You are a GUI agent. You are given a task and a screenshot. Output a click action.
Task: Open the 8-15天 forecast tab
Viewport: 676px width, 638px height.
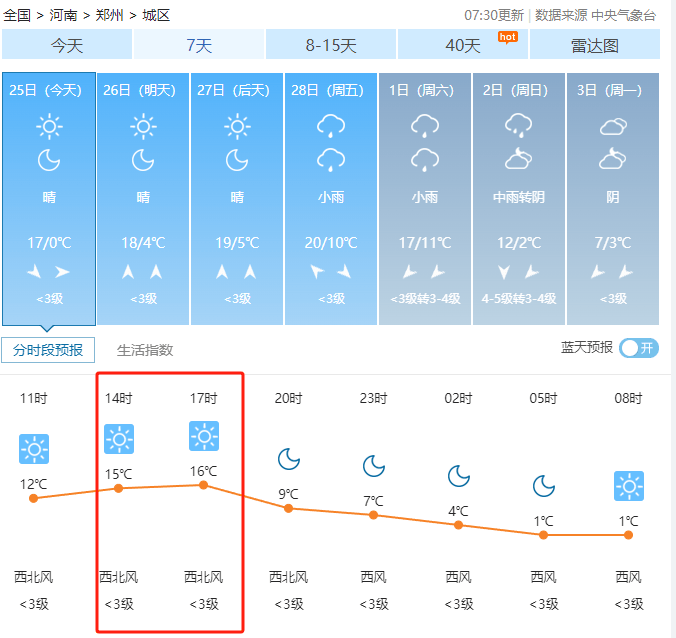tap(331, 44)
